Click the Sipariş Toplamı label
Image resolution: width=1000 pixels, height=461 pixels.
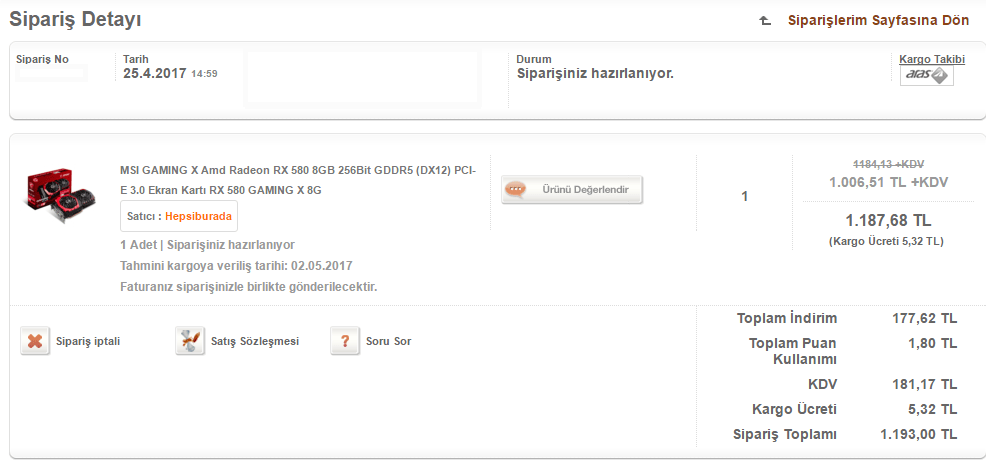784,434
